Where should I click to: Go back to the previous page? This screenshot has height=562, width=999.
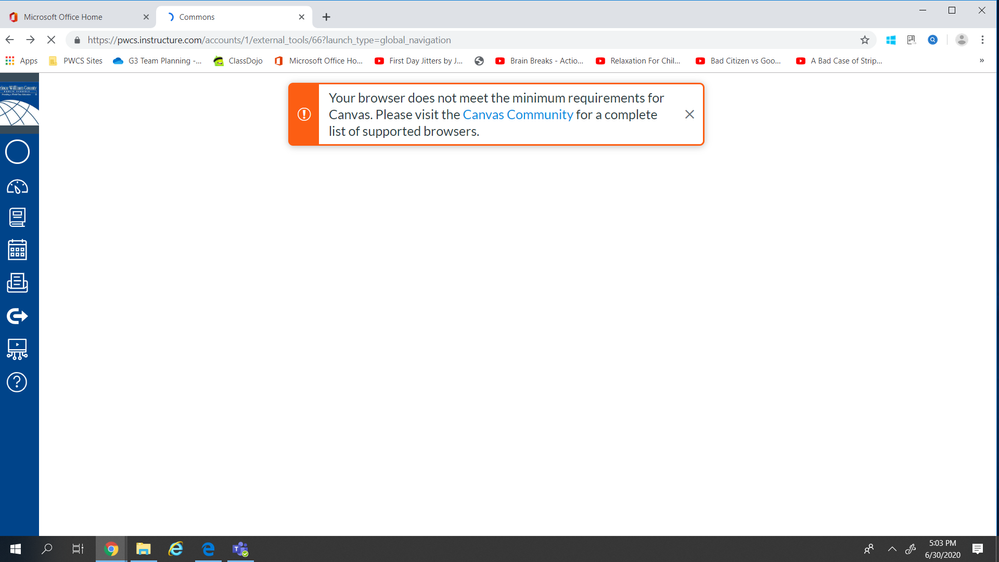coord(10,40)
